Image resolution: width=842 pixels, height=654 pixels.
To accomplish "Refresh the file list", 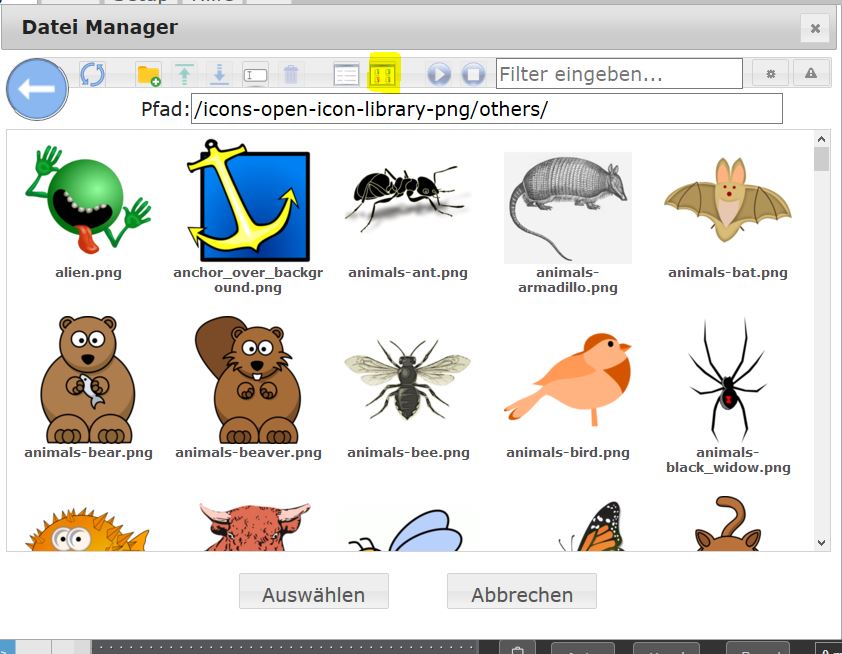I will 92,74.
